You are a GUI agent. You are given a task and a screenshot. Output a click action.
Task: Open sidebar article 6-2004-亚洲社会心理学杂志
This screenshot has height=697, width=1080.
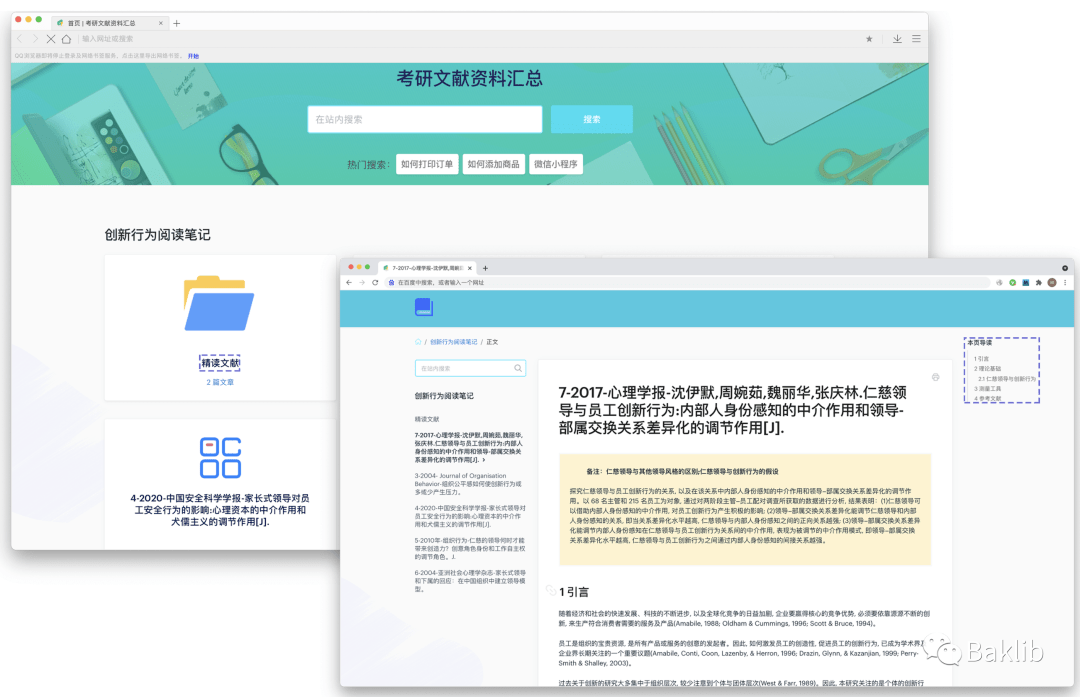pyautogui.click(x=470, y=581)
